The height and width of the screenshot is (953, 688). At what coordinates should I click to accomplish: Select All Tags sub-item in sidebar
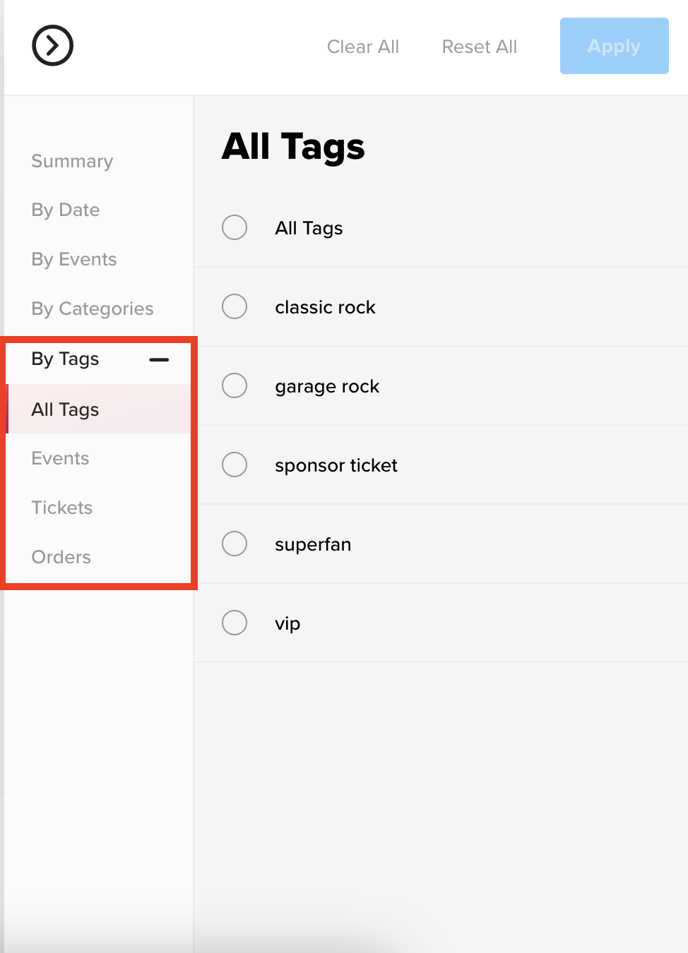click(x=65, y=410)
